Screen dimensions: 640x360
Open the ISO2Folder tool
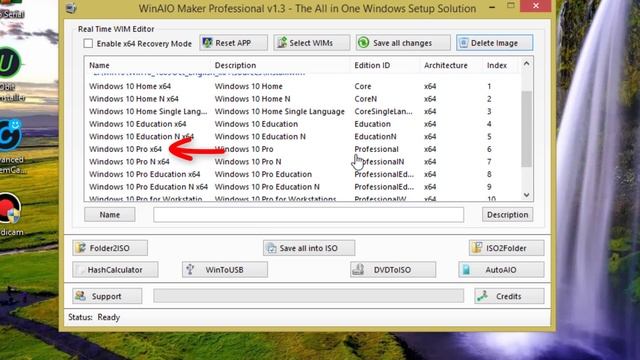(x=507, y=248)
